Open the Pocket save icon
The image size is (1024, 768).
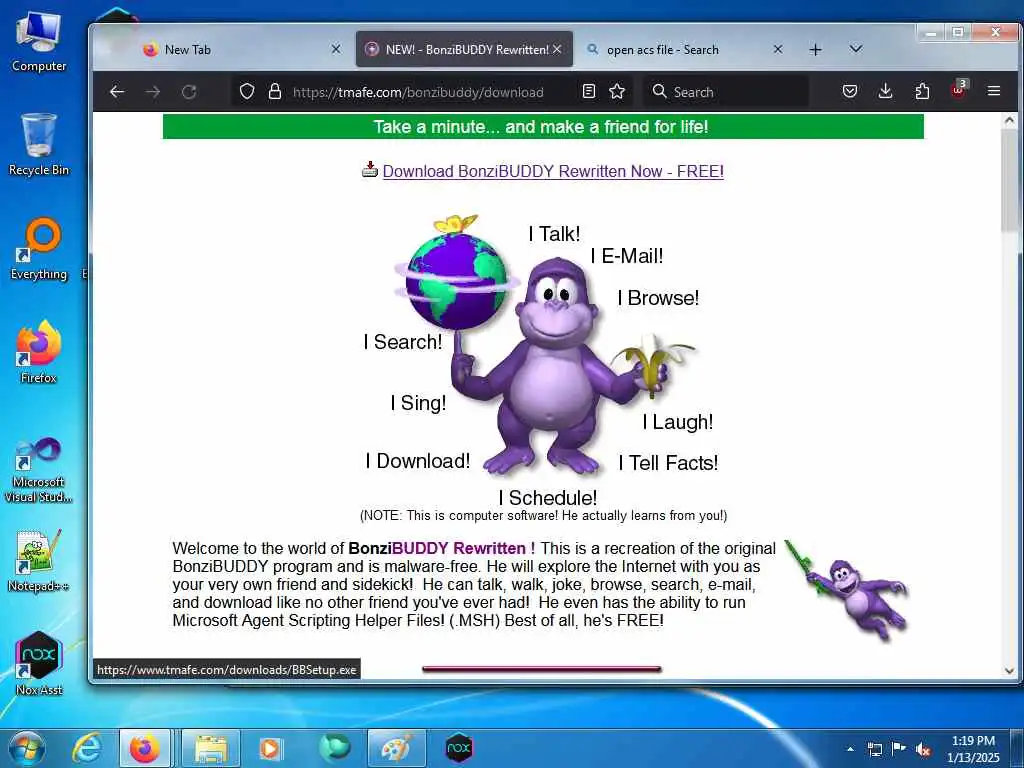850,91
